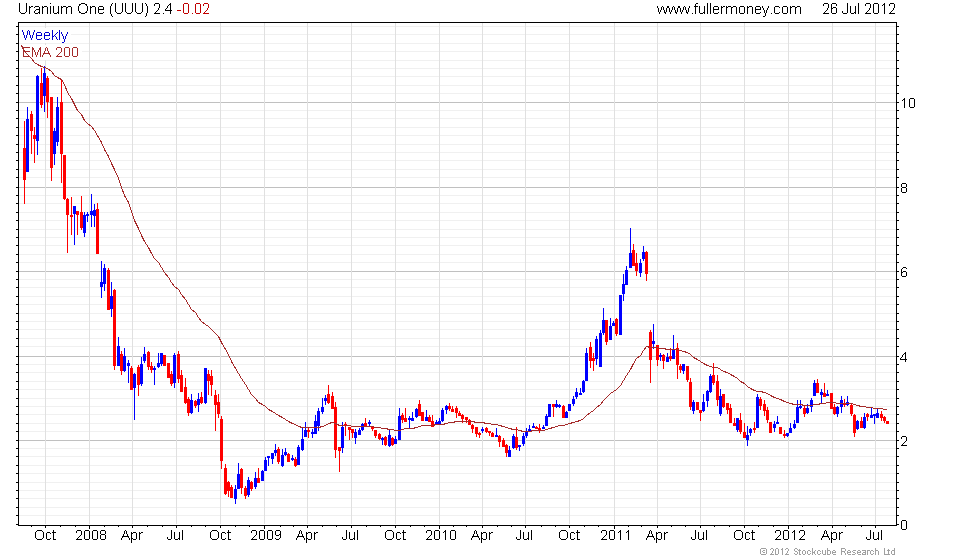The image size is (980, 560).
Task: Click the "4" price axis label
Action: pyautogui.click(x=904, y=358)
